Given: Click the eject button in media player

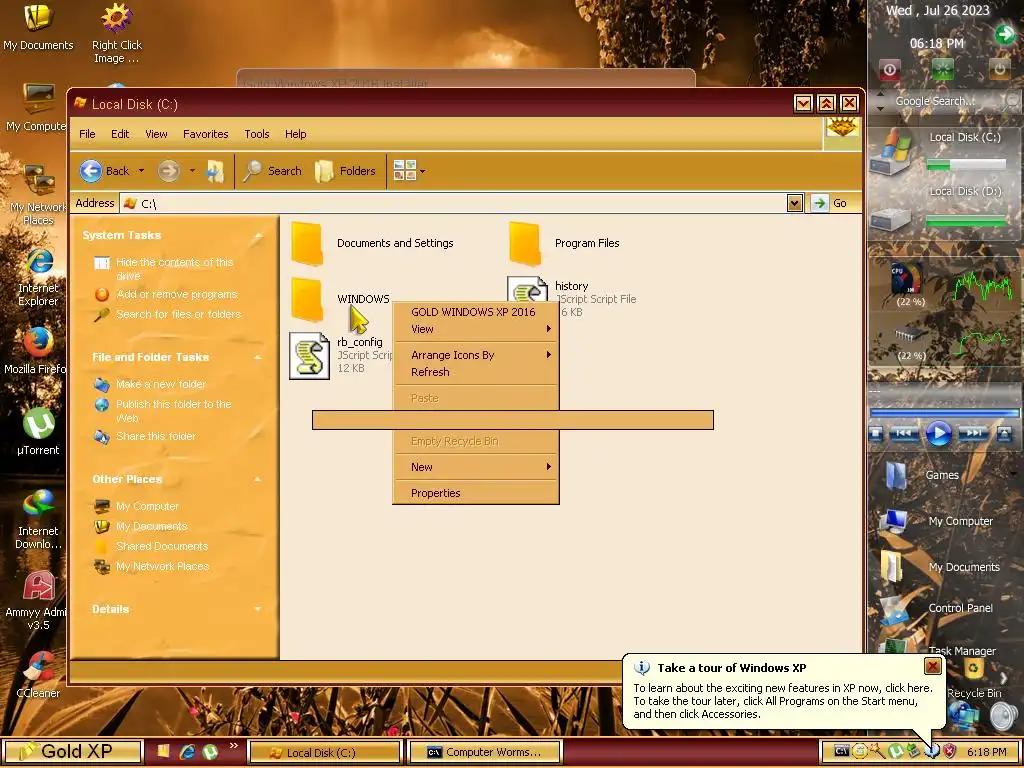Looking at the screenshot, I should [1004, 434].
